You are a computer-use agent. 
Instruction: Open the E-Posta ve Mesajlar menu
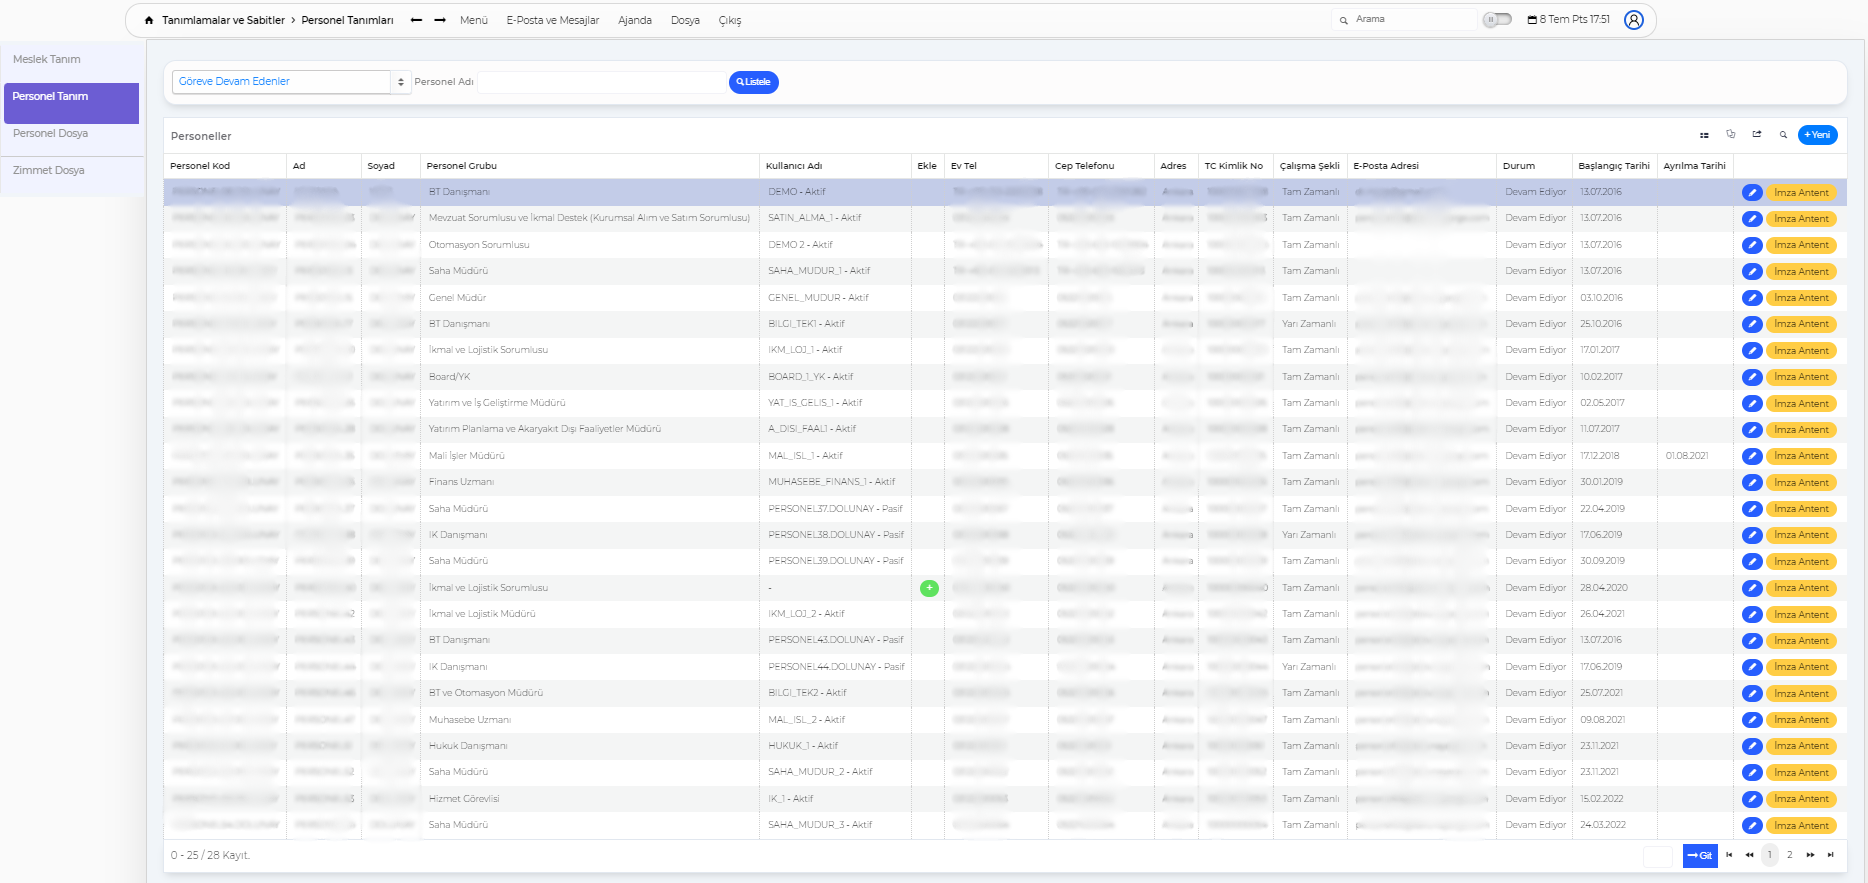[552, 20]
